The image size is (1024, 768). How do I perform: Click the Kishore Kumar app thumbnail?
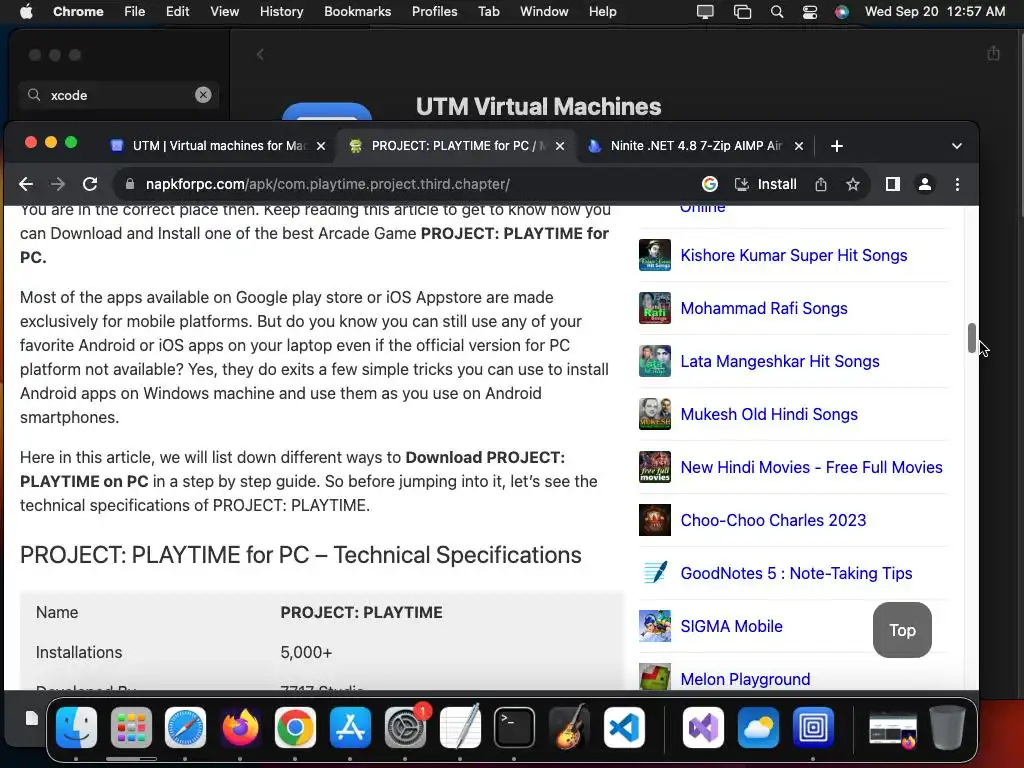[654, 255]
